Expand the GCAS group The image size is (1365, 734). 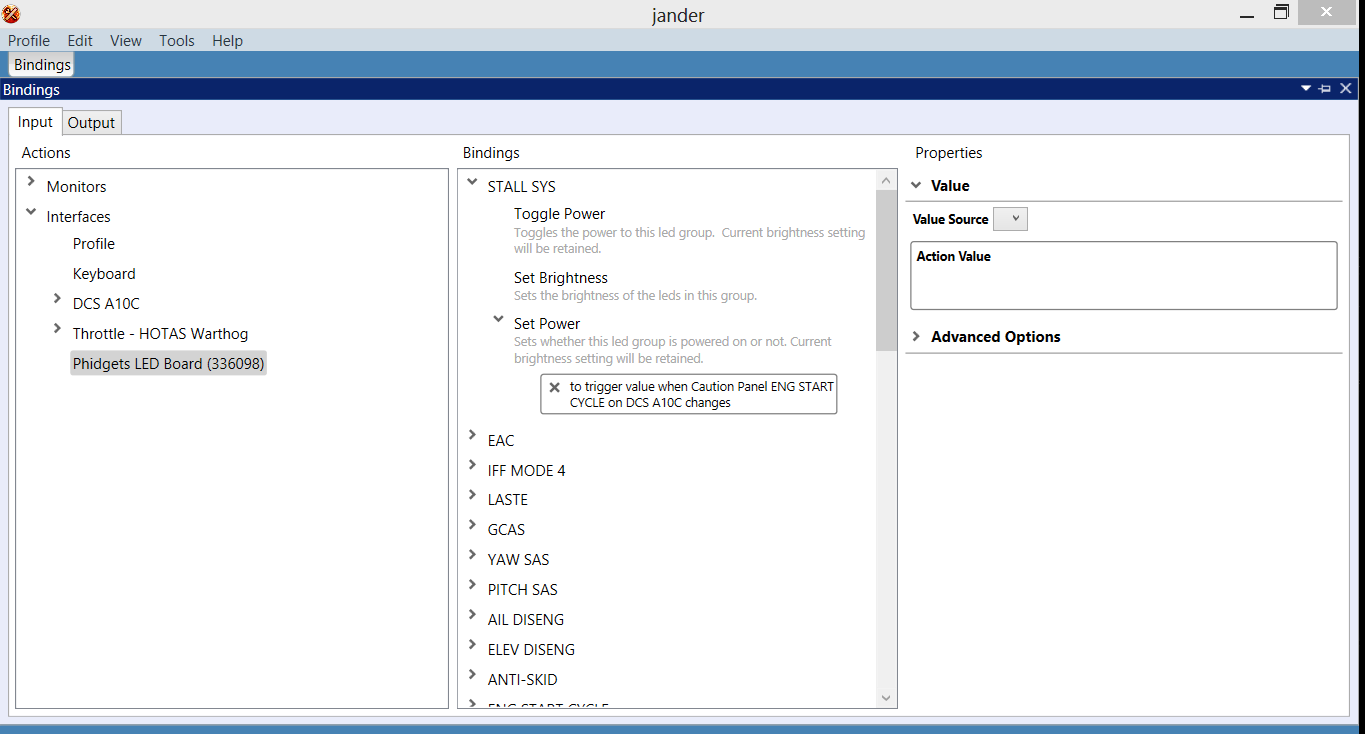(472, 525)
